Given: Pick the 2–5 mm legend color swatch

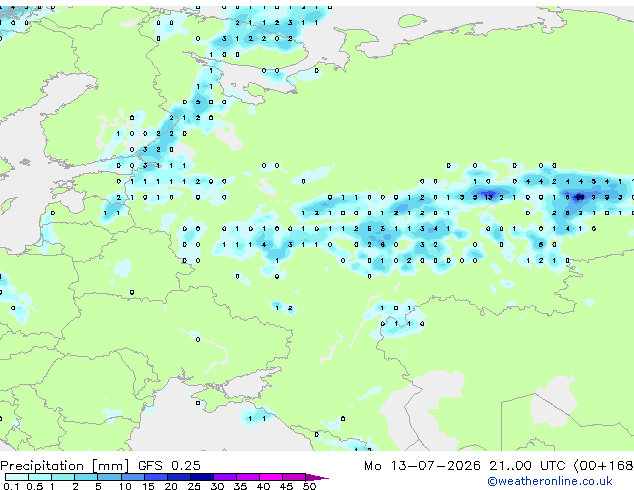Looking at the screenshot, I should click(86, 477).
